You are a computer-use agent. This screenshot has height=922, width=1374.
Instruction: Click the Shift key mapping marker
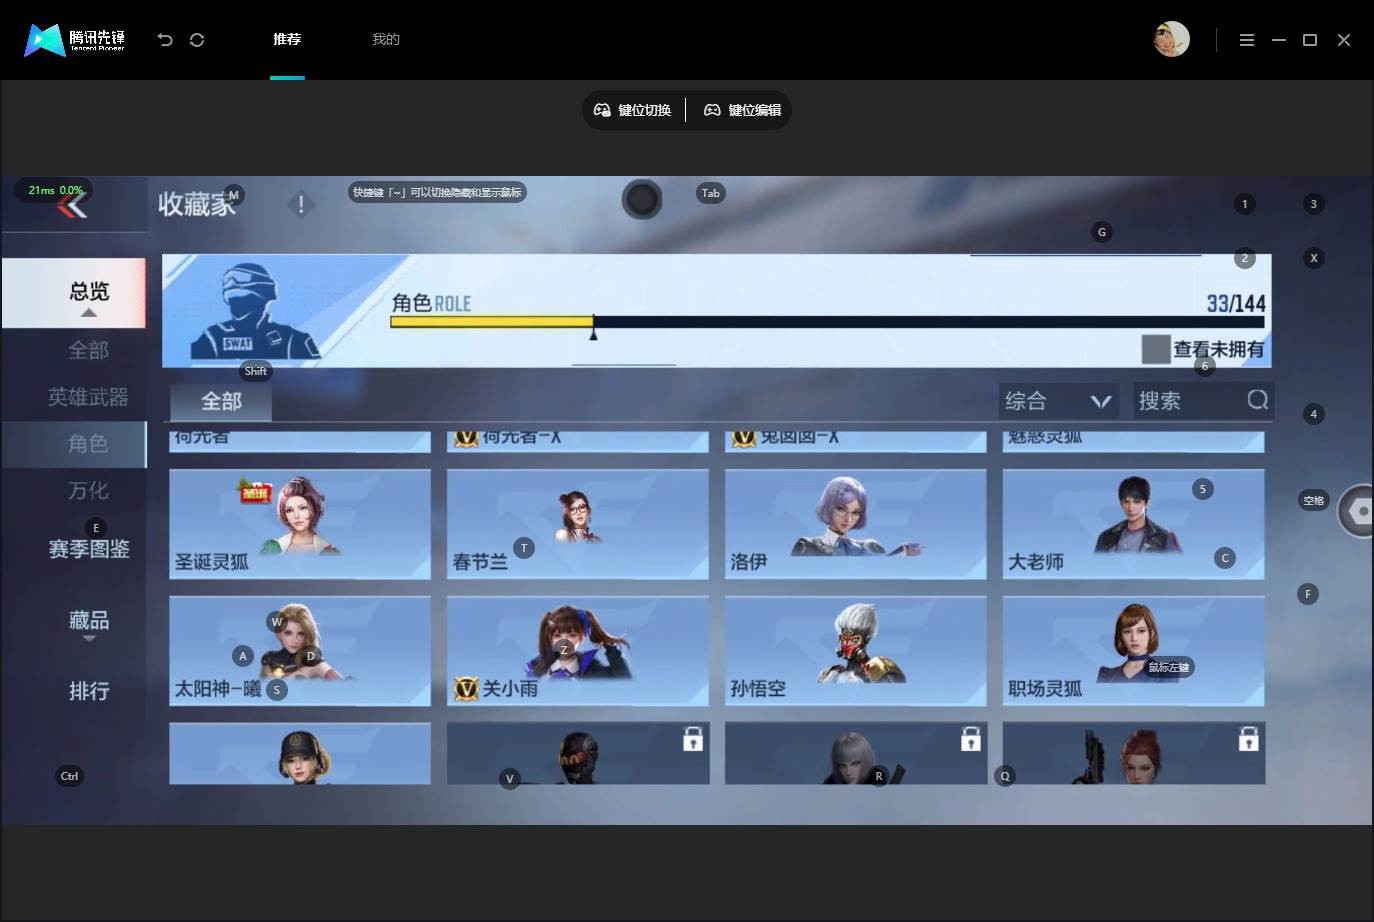pos(256,371)
